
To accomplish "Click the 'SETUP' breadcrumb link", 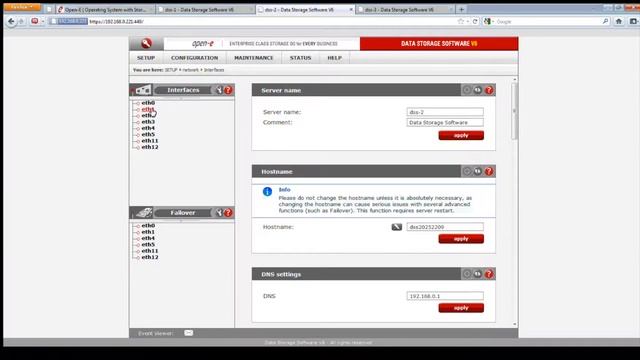I will [x=171, y=70].
